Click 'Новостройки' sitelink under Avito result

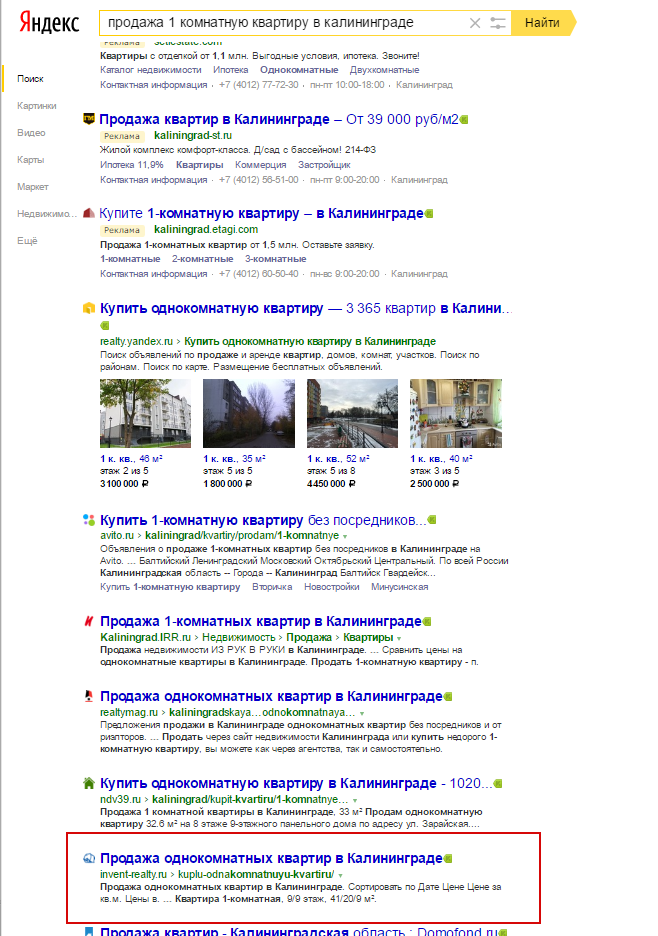(x=332, y=587)
